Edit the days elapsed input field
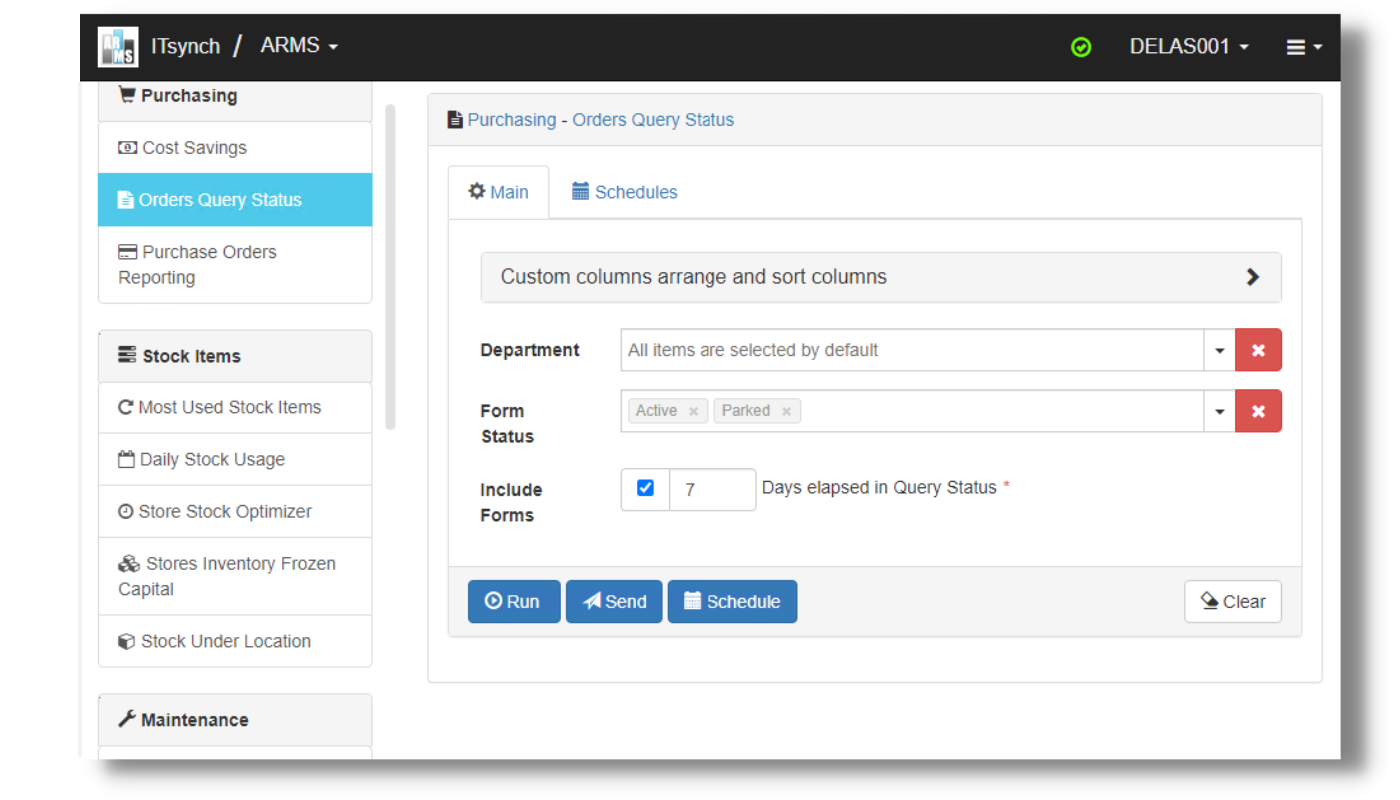The image size is (1400, 800). pyautogui.click(x=712, y=489)
